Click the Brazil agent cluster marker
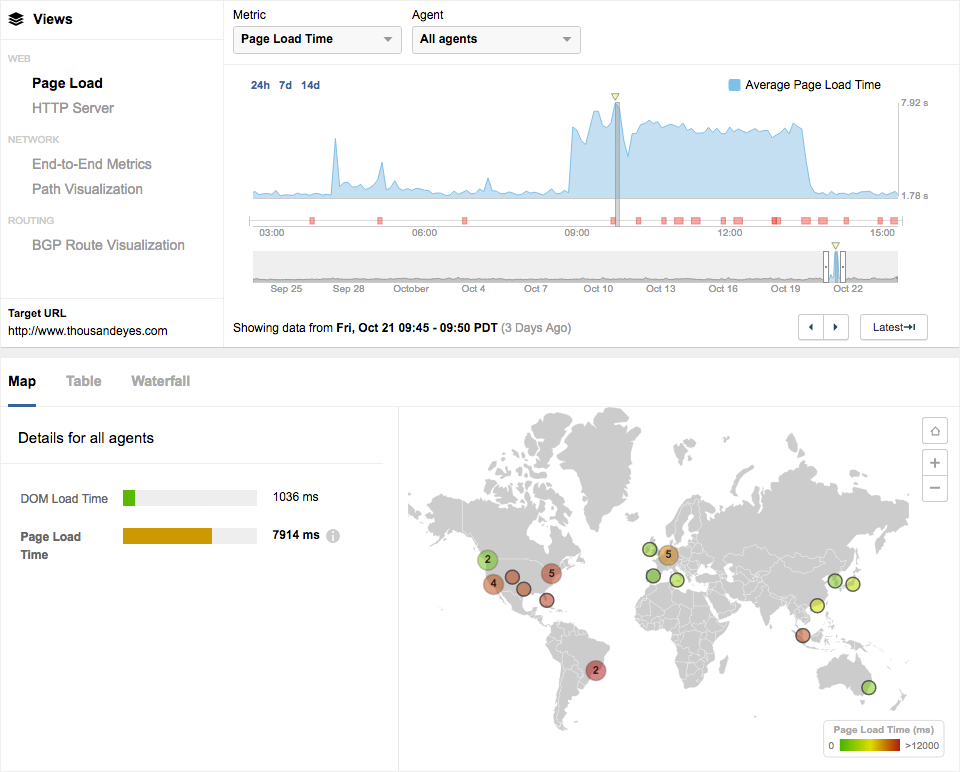The width and height of the screenshot is (960, 772). pos(596,670)
